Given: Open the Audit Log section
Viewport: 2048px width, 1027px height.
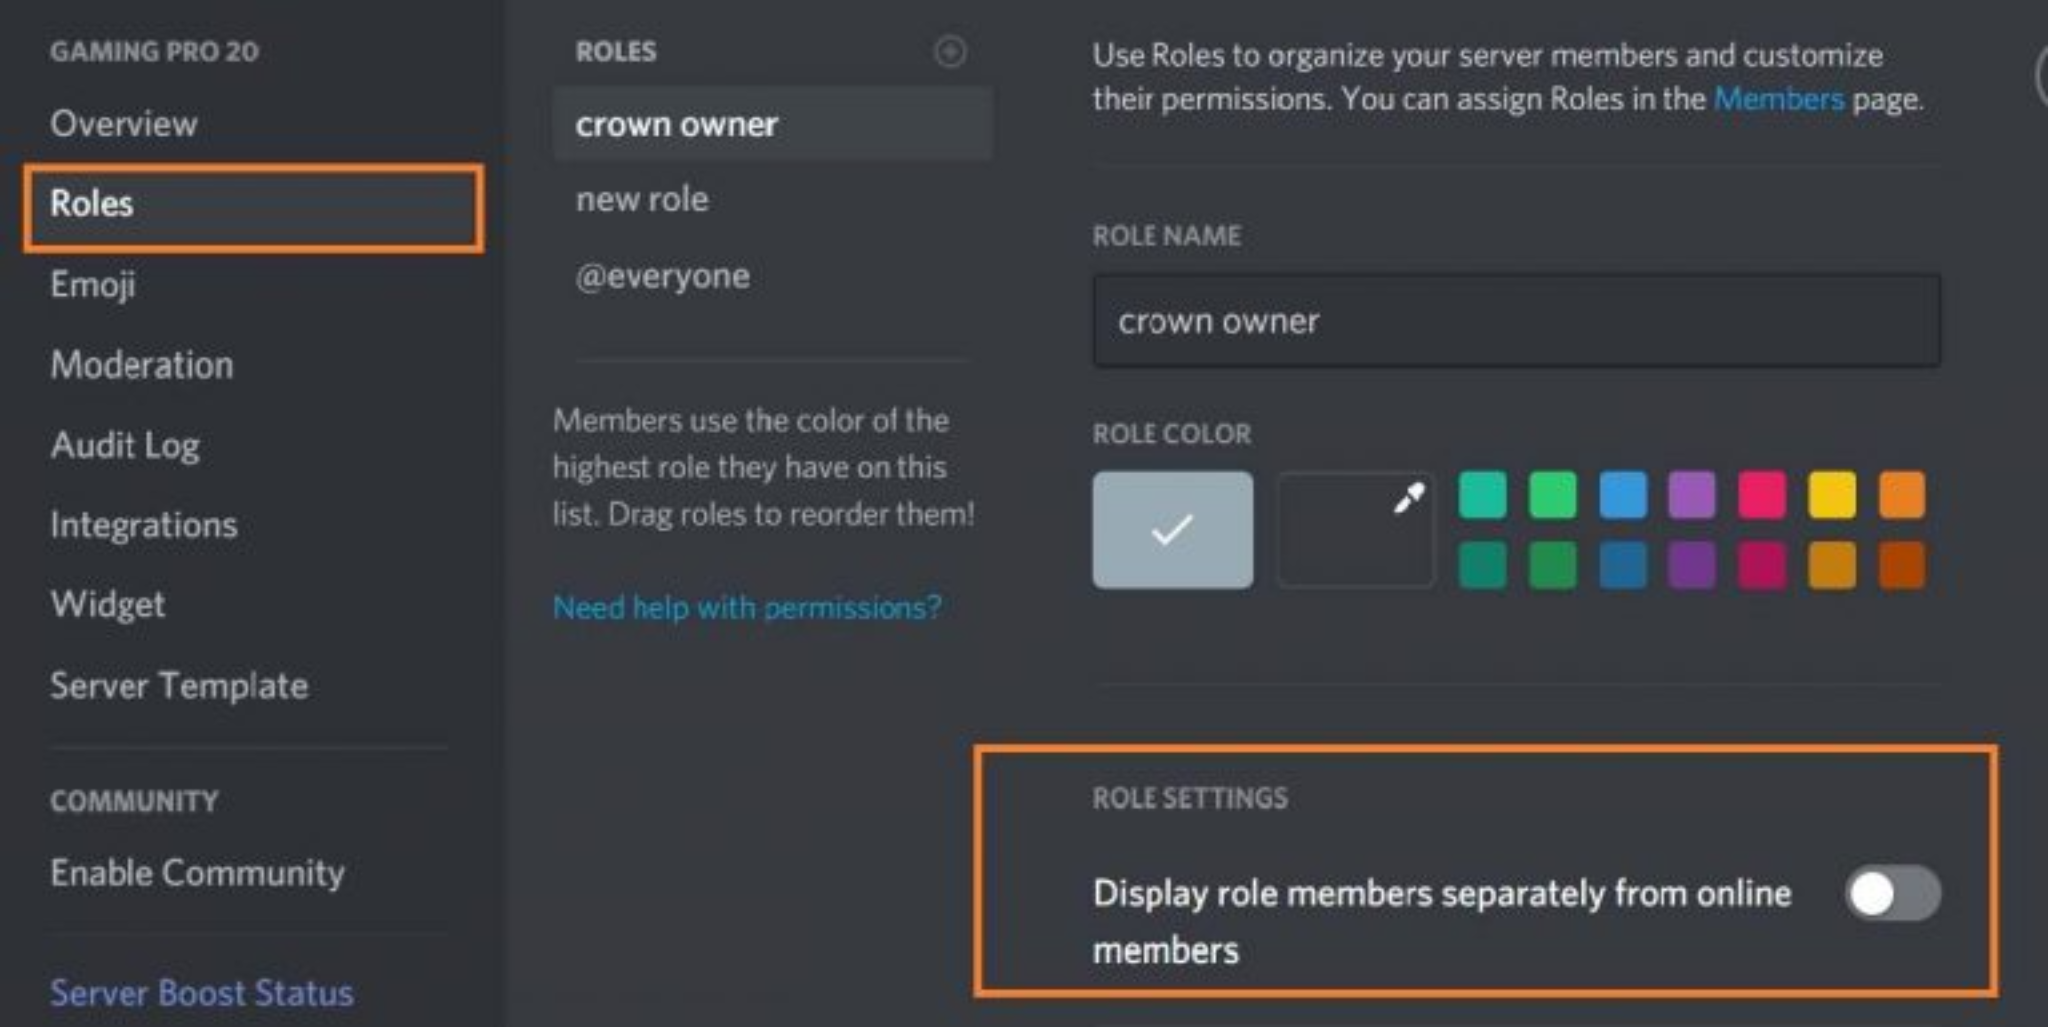Looking at the screenshot, I should tap(125, 445).
